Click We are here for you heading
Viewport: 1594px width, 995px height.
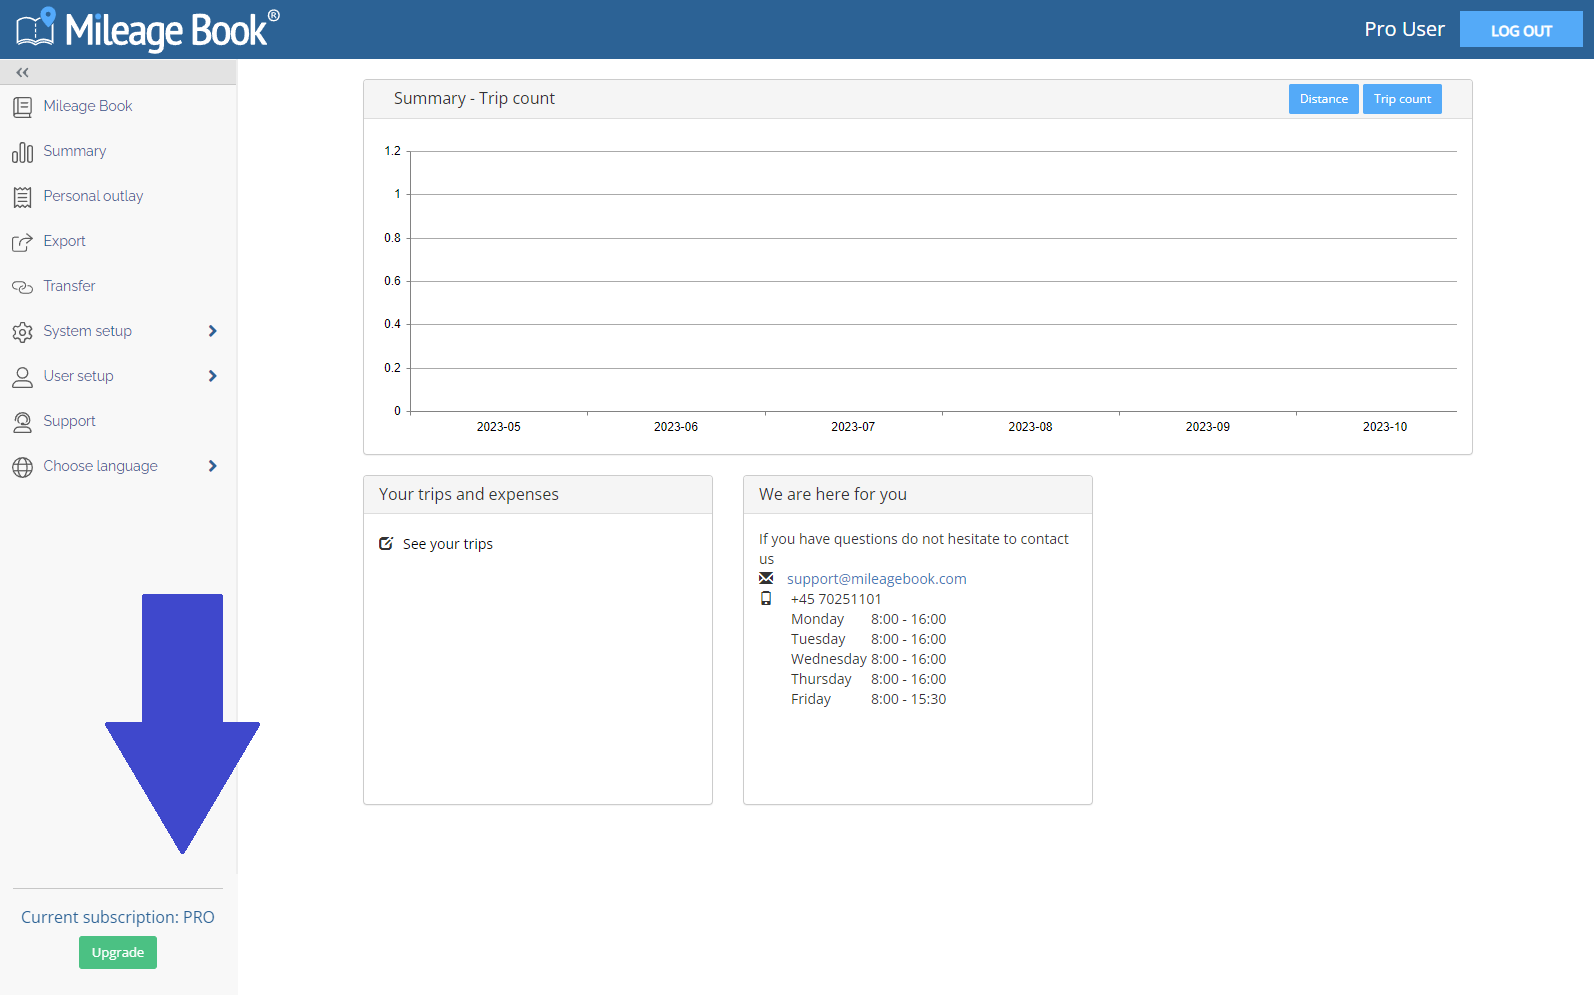[833, 494]
